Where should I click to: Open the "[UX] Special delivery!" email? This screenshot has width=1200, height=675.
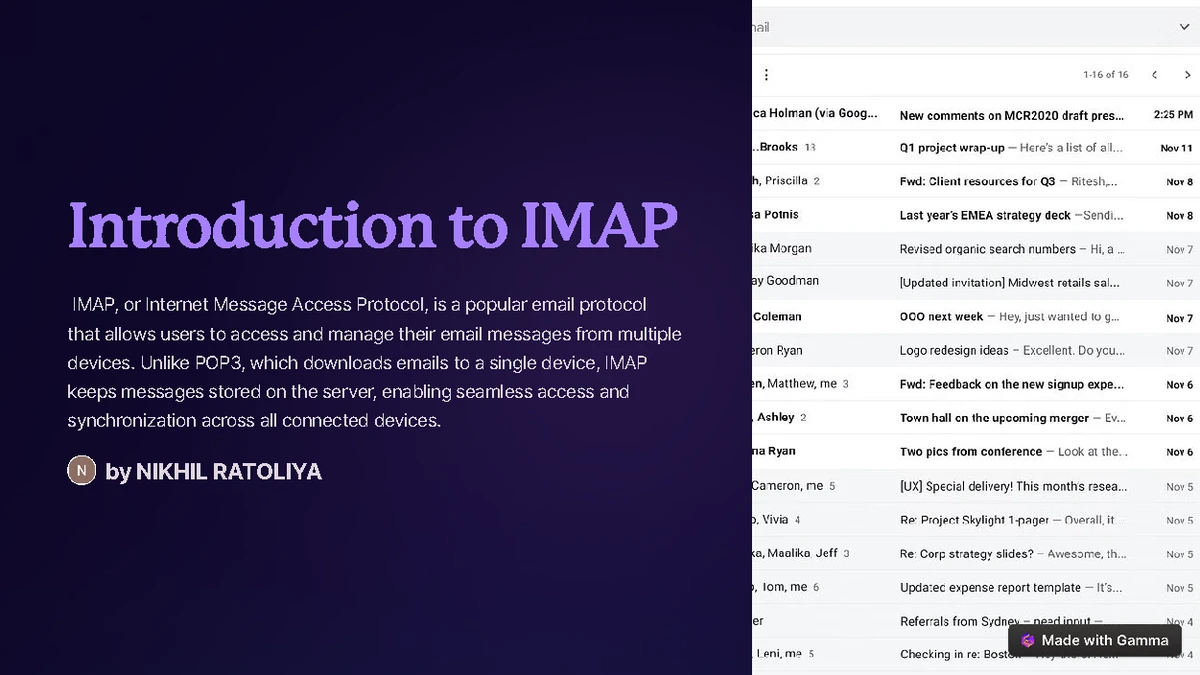[x=975, y=486]
